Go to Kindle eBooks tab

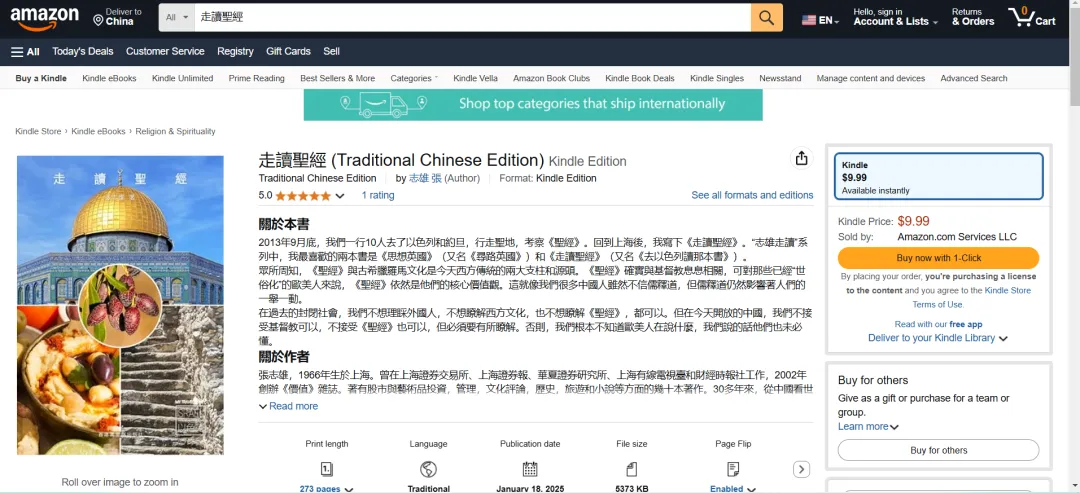point(110,78)
